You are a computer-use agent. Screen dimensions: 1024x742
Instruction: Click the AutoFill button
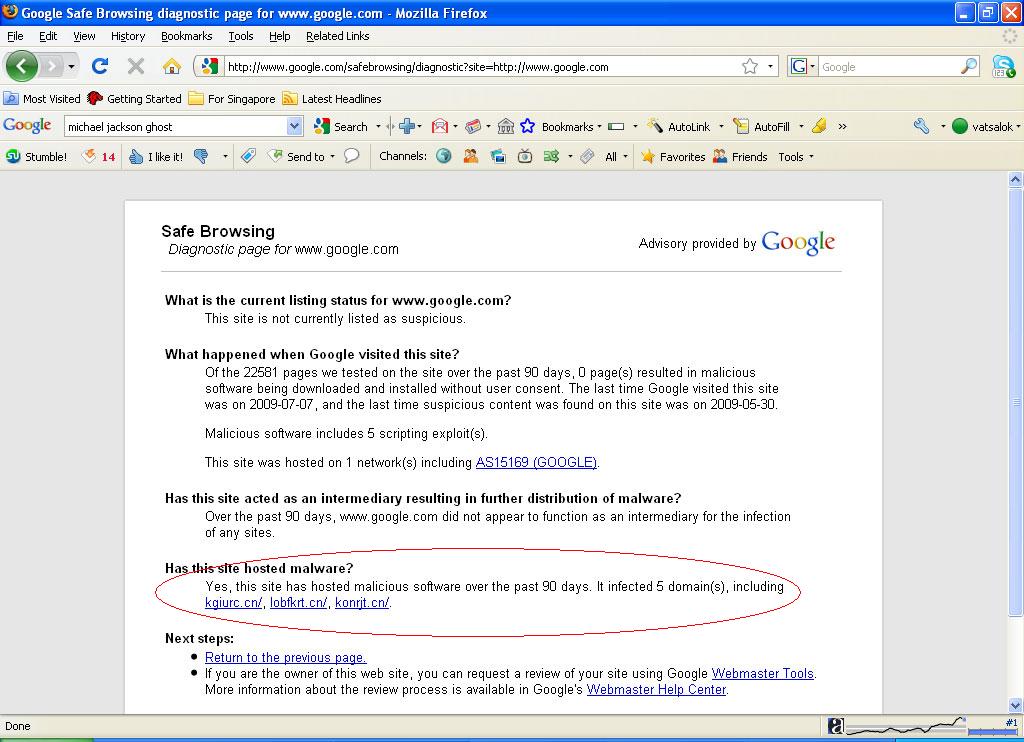pos(761,127)
